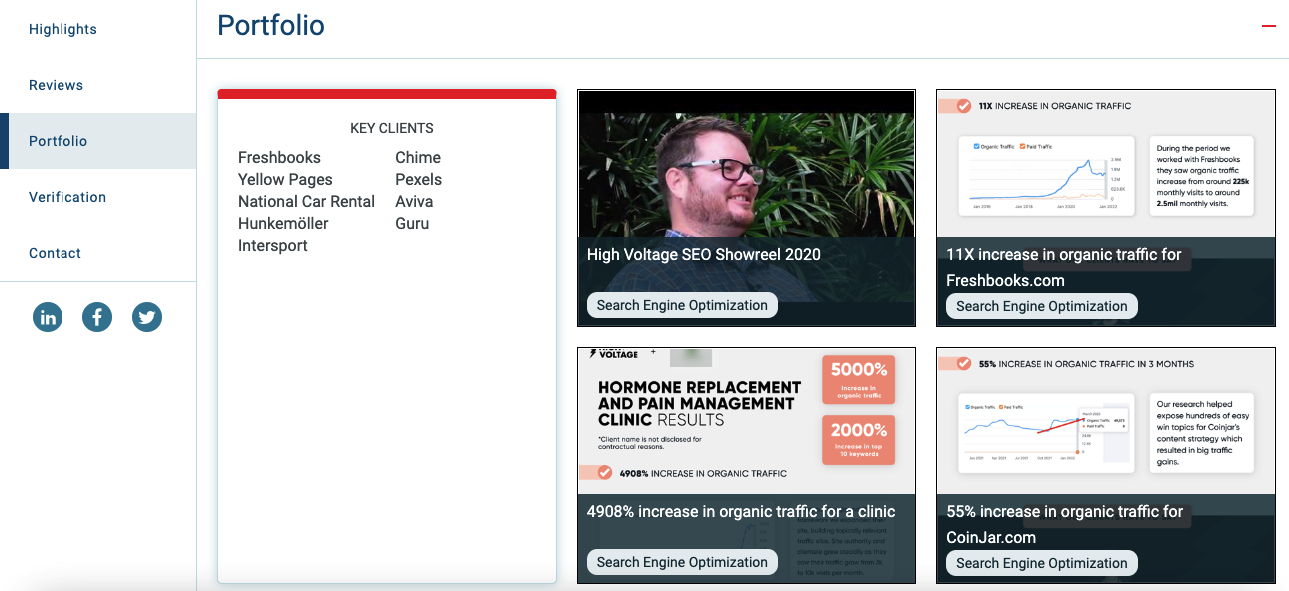This screenshot has height=591, width=1289.
Task: Open the LinkedIn social icon
Action: [x=47, y=317]
